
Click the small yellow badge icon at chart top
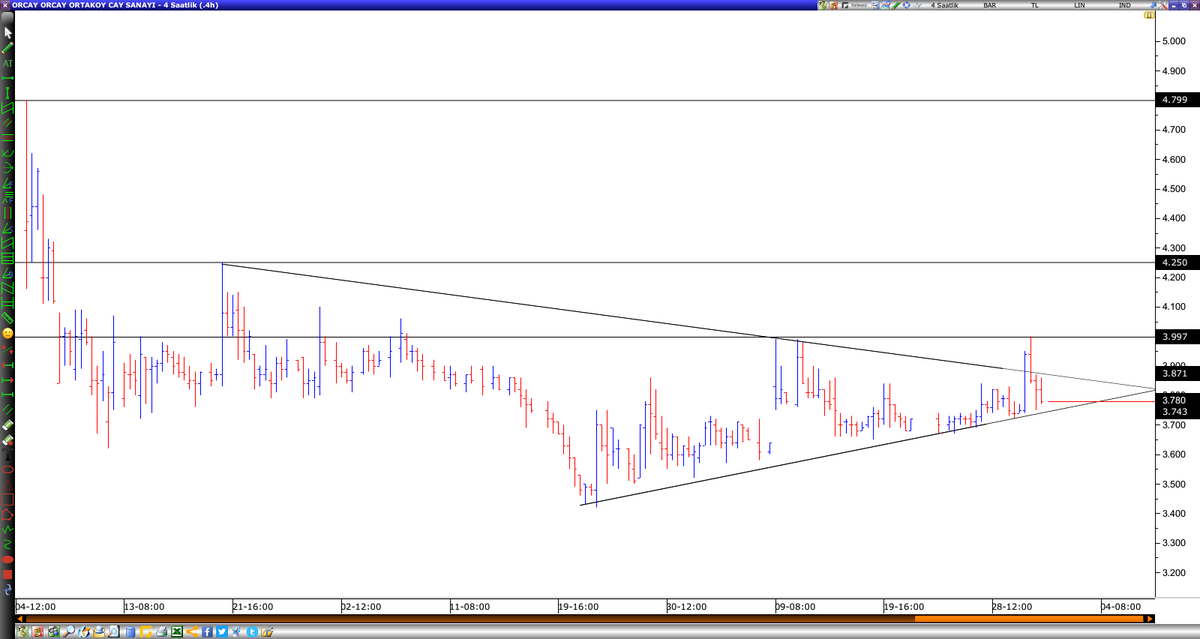(1149, 15)
